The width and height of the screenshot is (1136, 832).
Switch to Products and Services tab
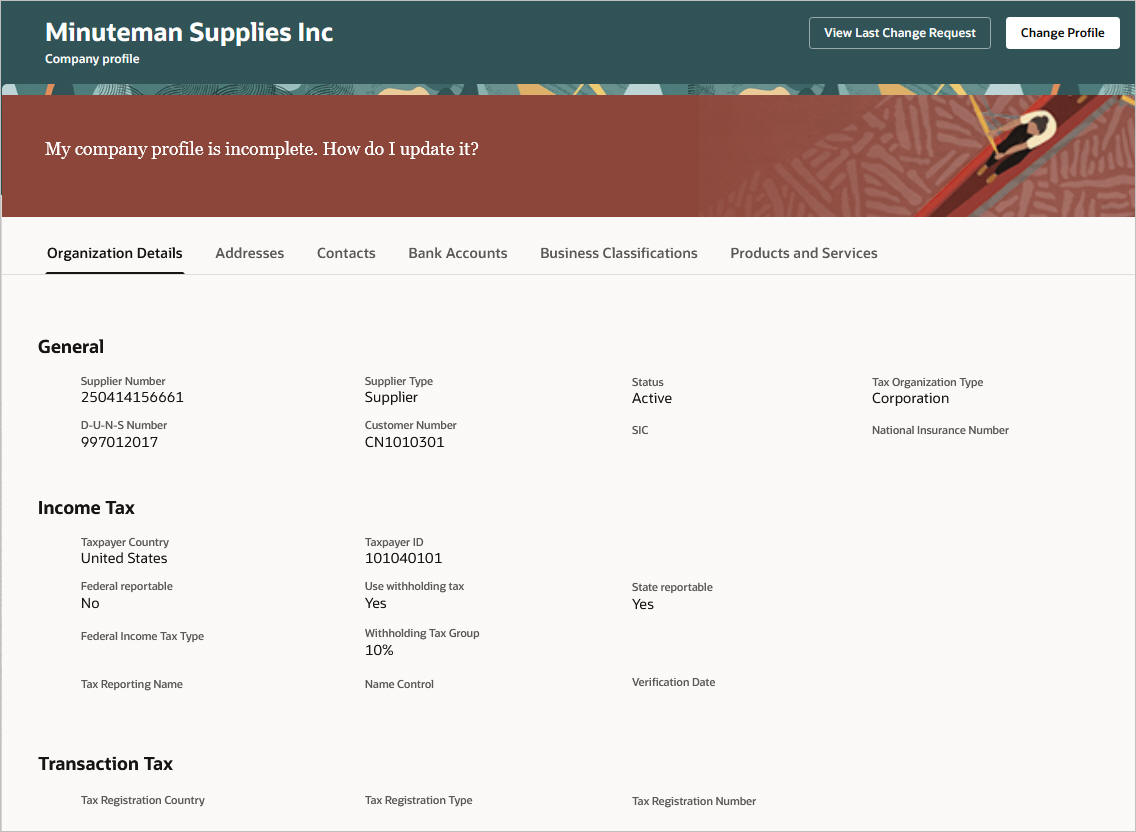coord(803,253)
